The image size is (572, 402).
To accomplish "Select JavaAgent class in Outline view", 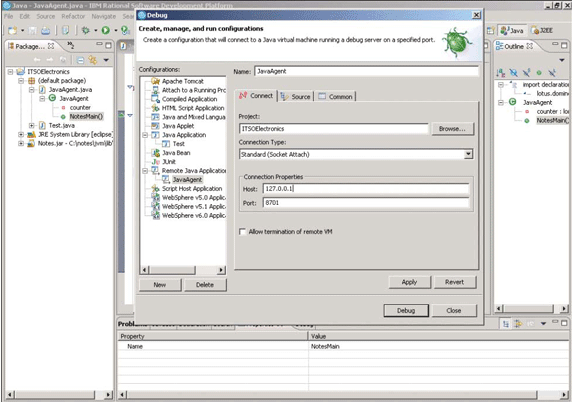I will pos(537,103).
